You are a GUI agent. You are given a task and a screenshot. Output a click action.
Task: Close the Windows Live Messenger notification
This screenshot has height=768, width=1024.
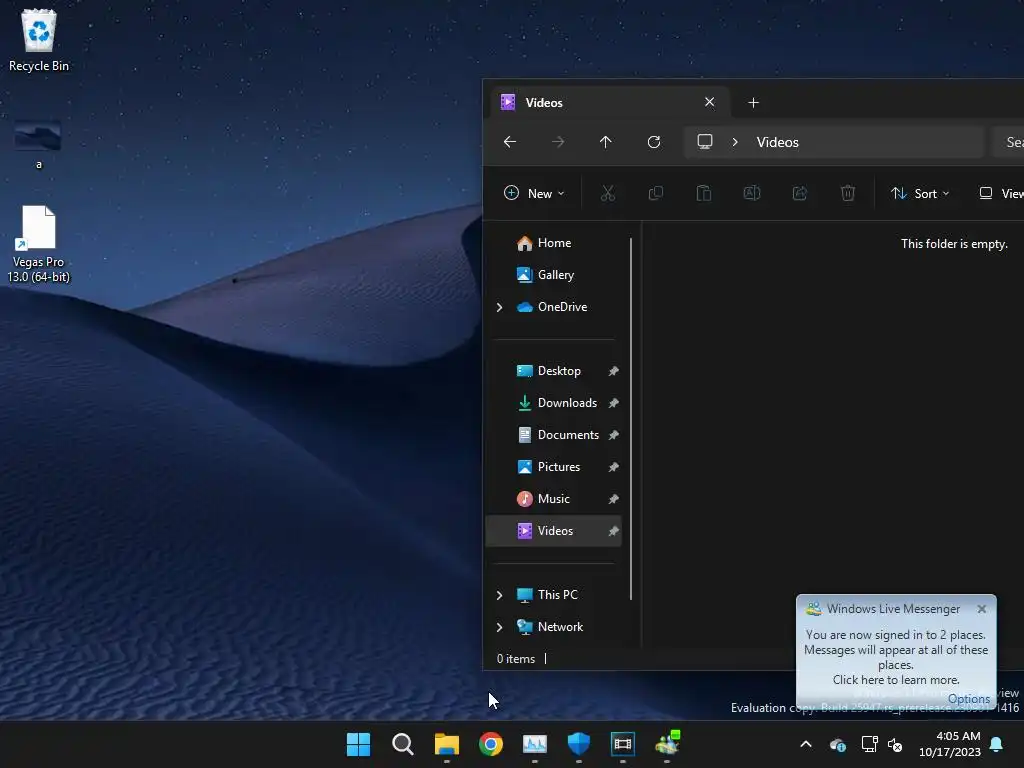point(982,609)
